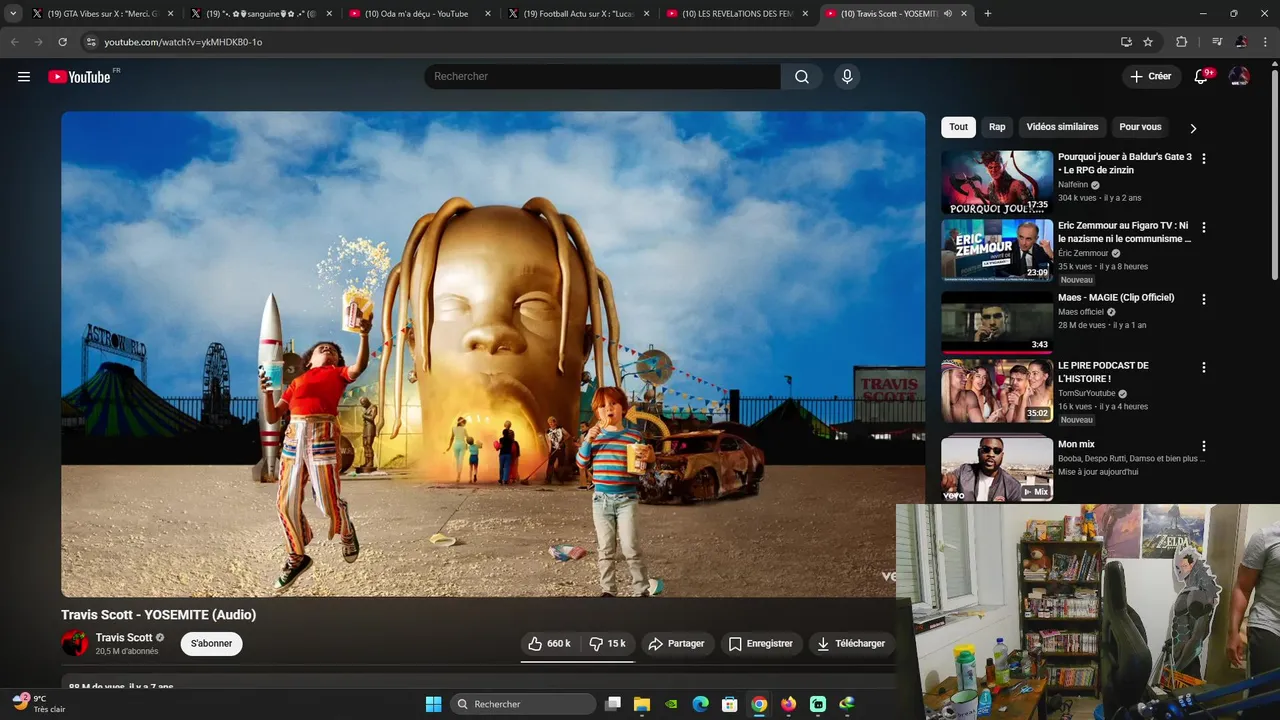Open Chrome's three-dot menu
The width and height of the screenshot is (1280, 720).
[x=1266, y=42]
